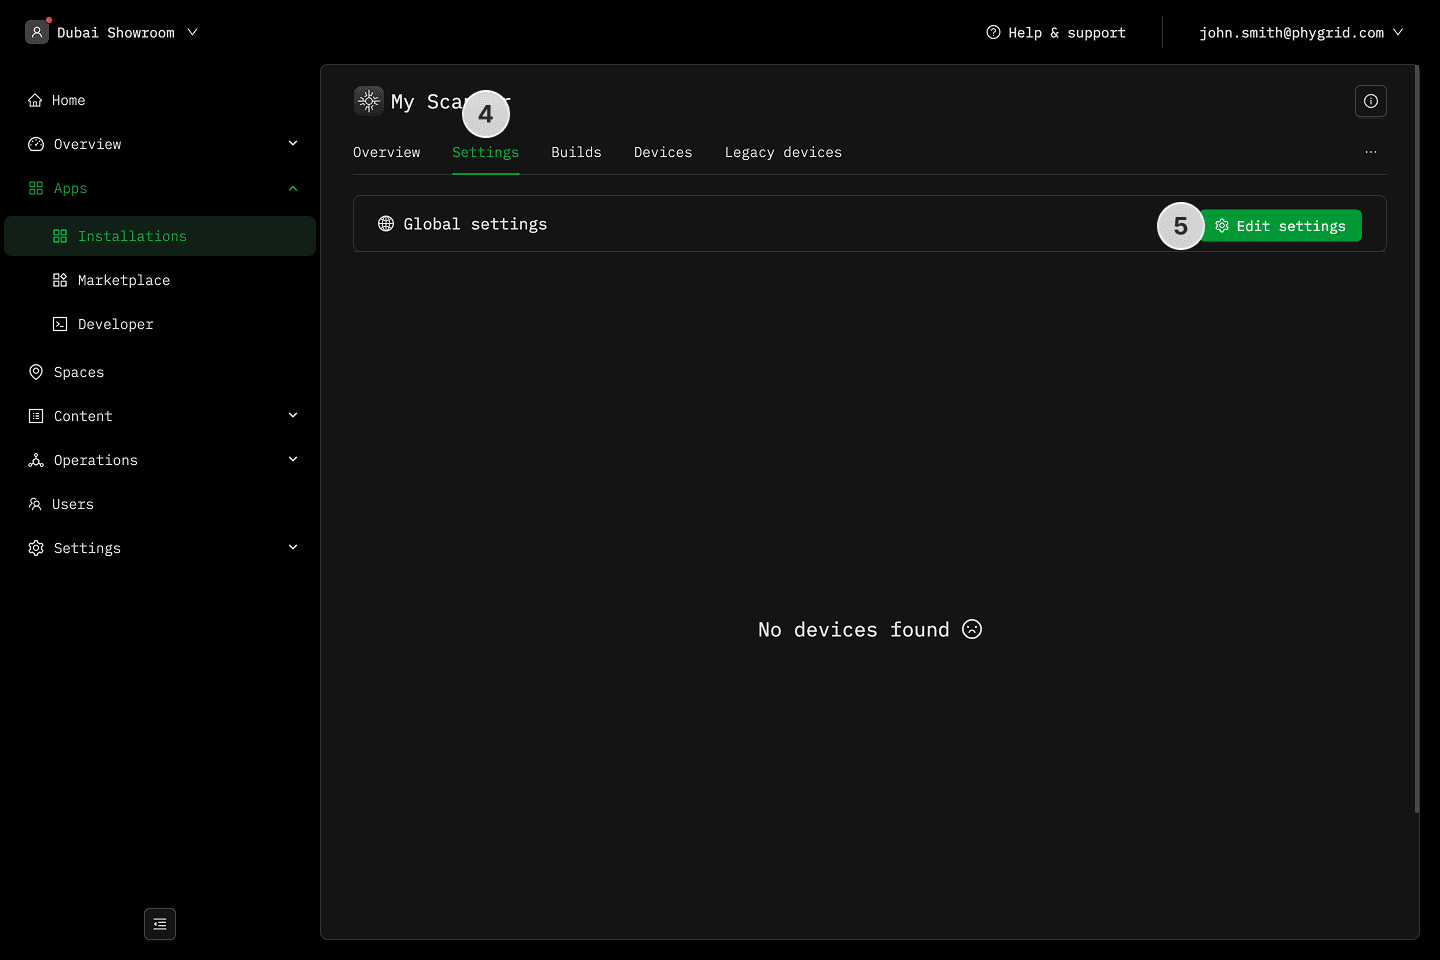Image resolution: width=1440 pixels, height=960 pixels.
Task: Click the Home icon in the sidebar
Action: point(36,100)
